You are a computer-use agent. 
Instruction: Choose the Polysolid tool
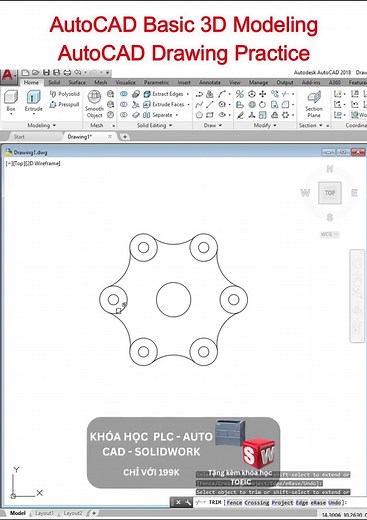(64, 94)
